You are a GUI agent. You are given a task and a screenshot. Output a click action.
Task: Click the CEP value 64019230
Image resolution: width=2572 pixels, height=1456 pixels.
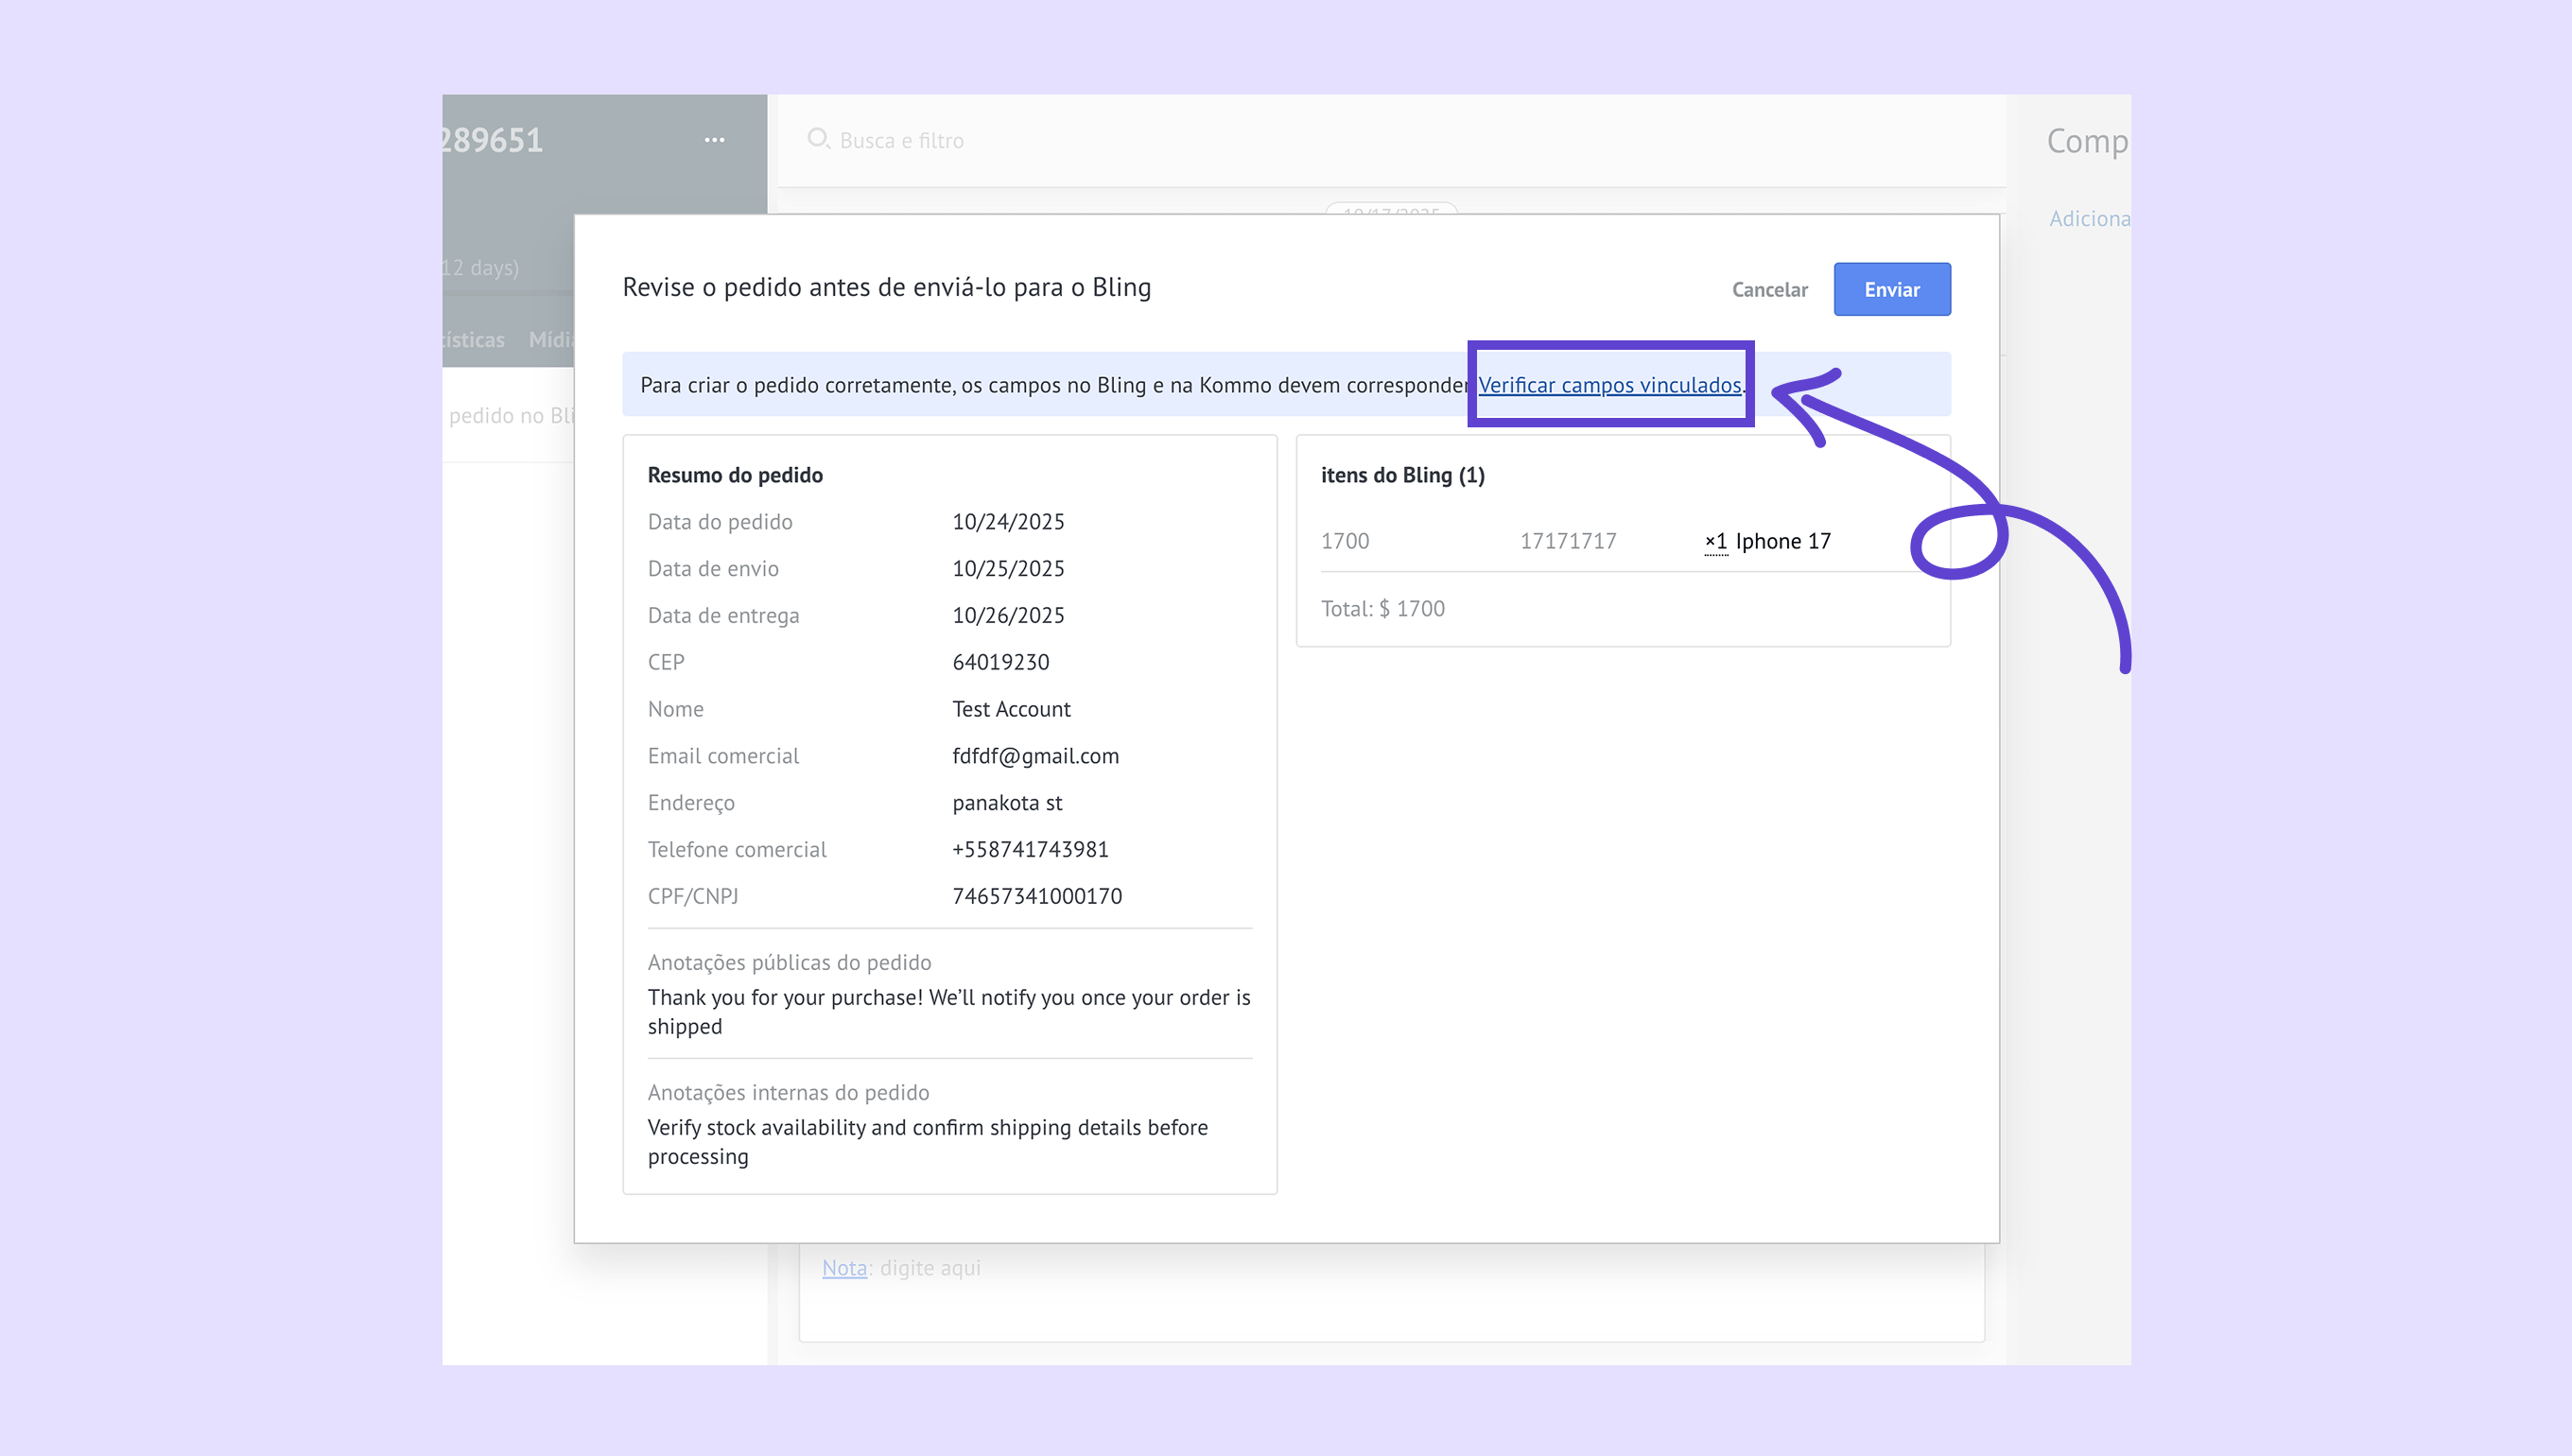(x=1000, y=662)
